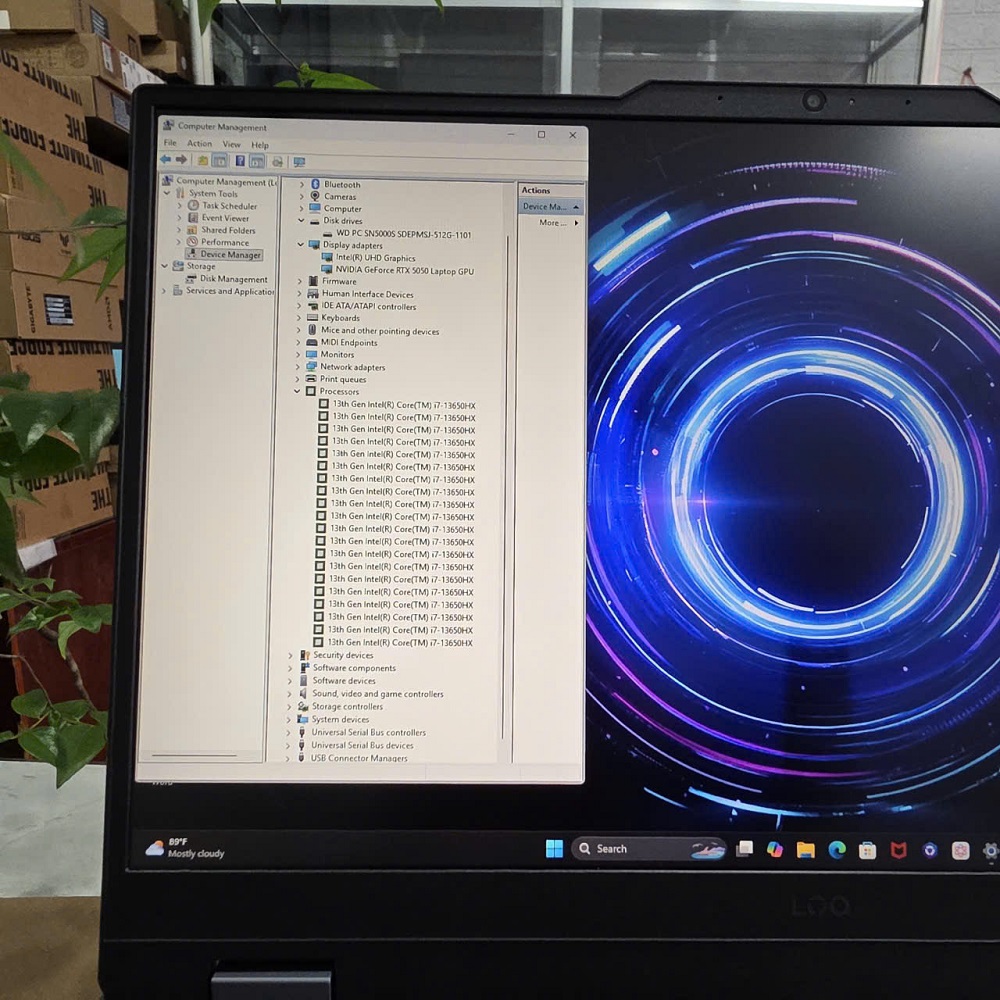Select Disk Management under Storage
The width and height of the screenshot is (1000, 1000).
point(233,279)
